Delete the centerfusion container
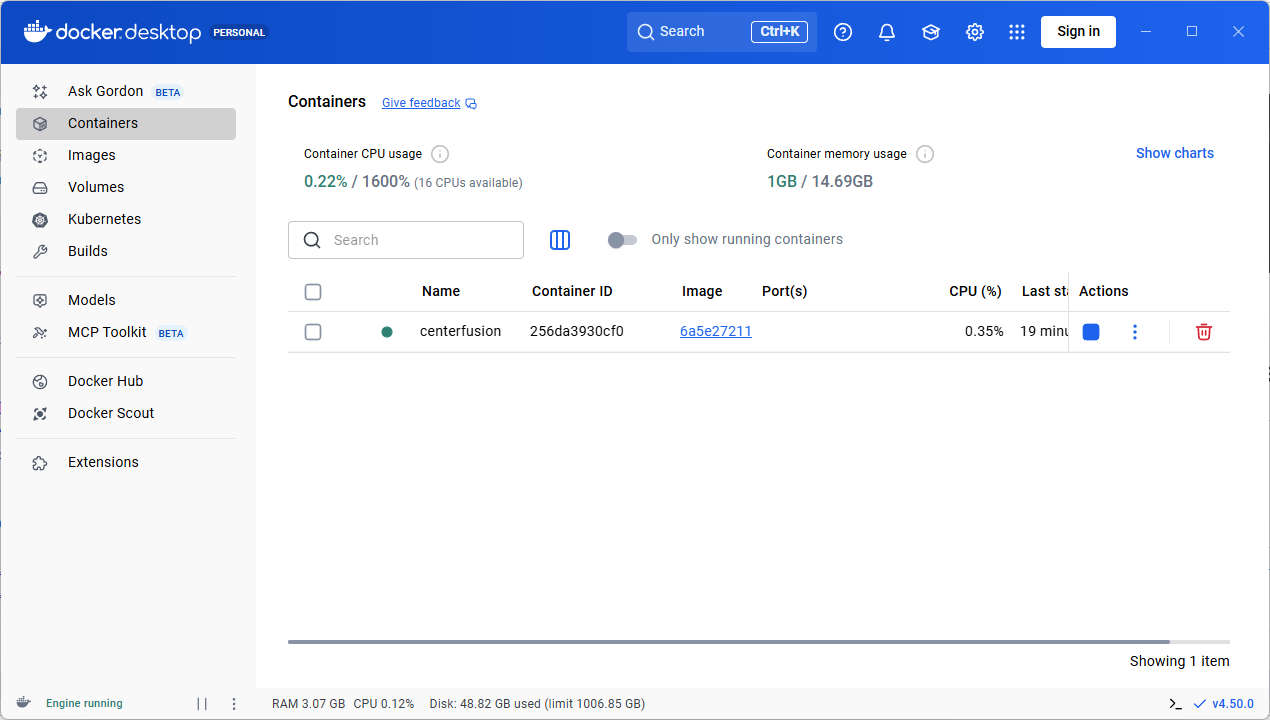1270x720 pixels. click(1204, 332)
